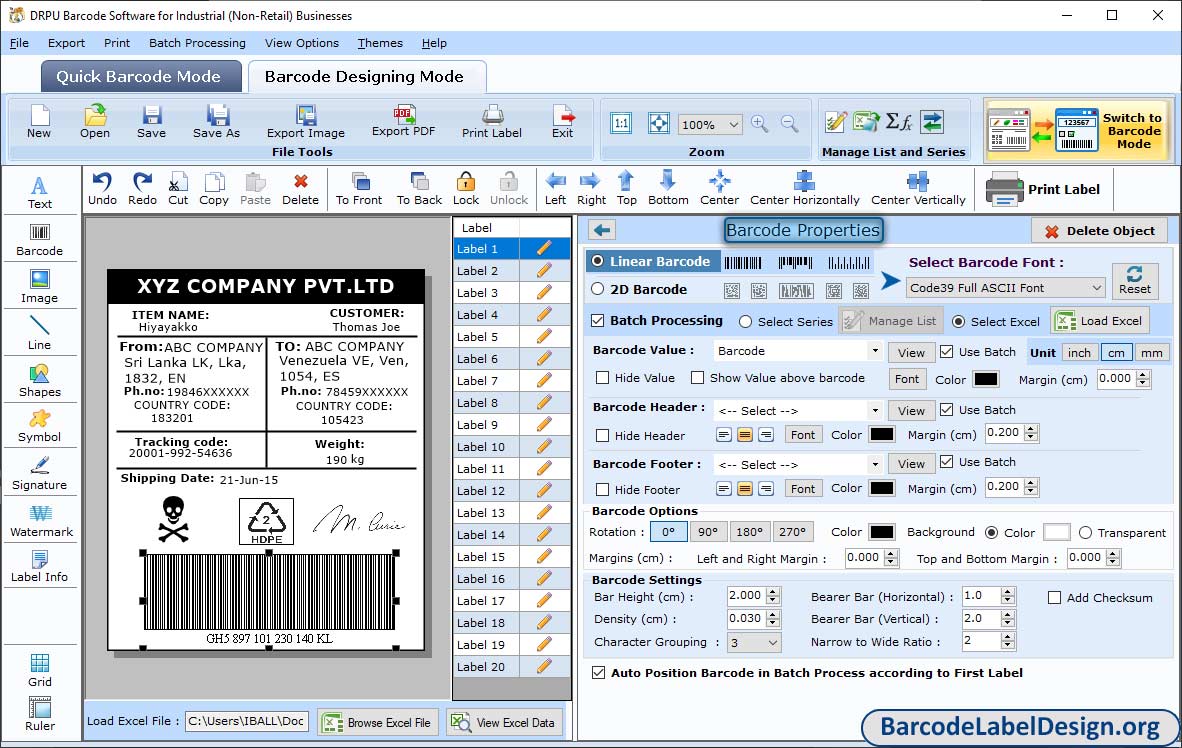Select the Symbol tool
Viewport: 1182px width, 748px height.
tap(39, 426)
